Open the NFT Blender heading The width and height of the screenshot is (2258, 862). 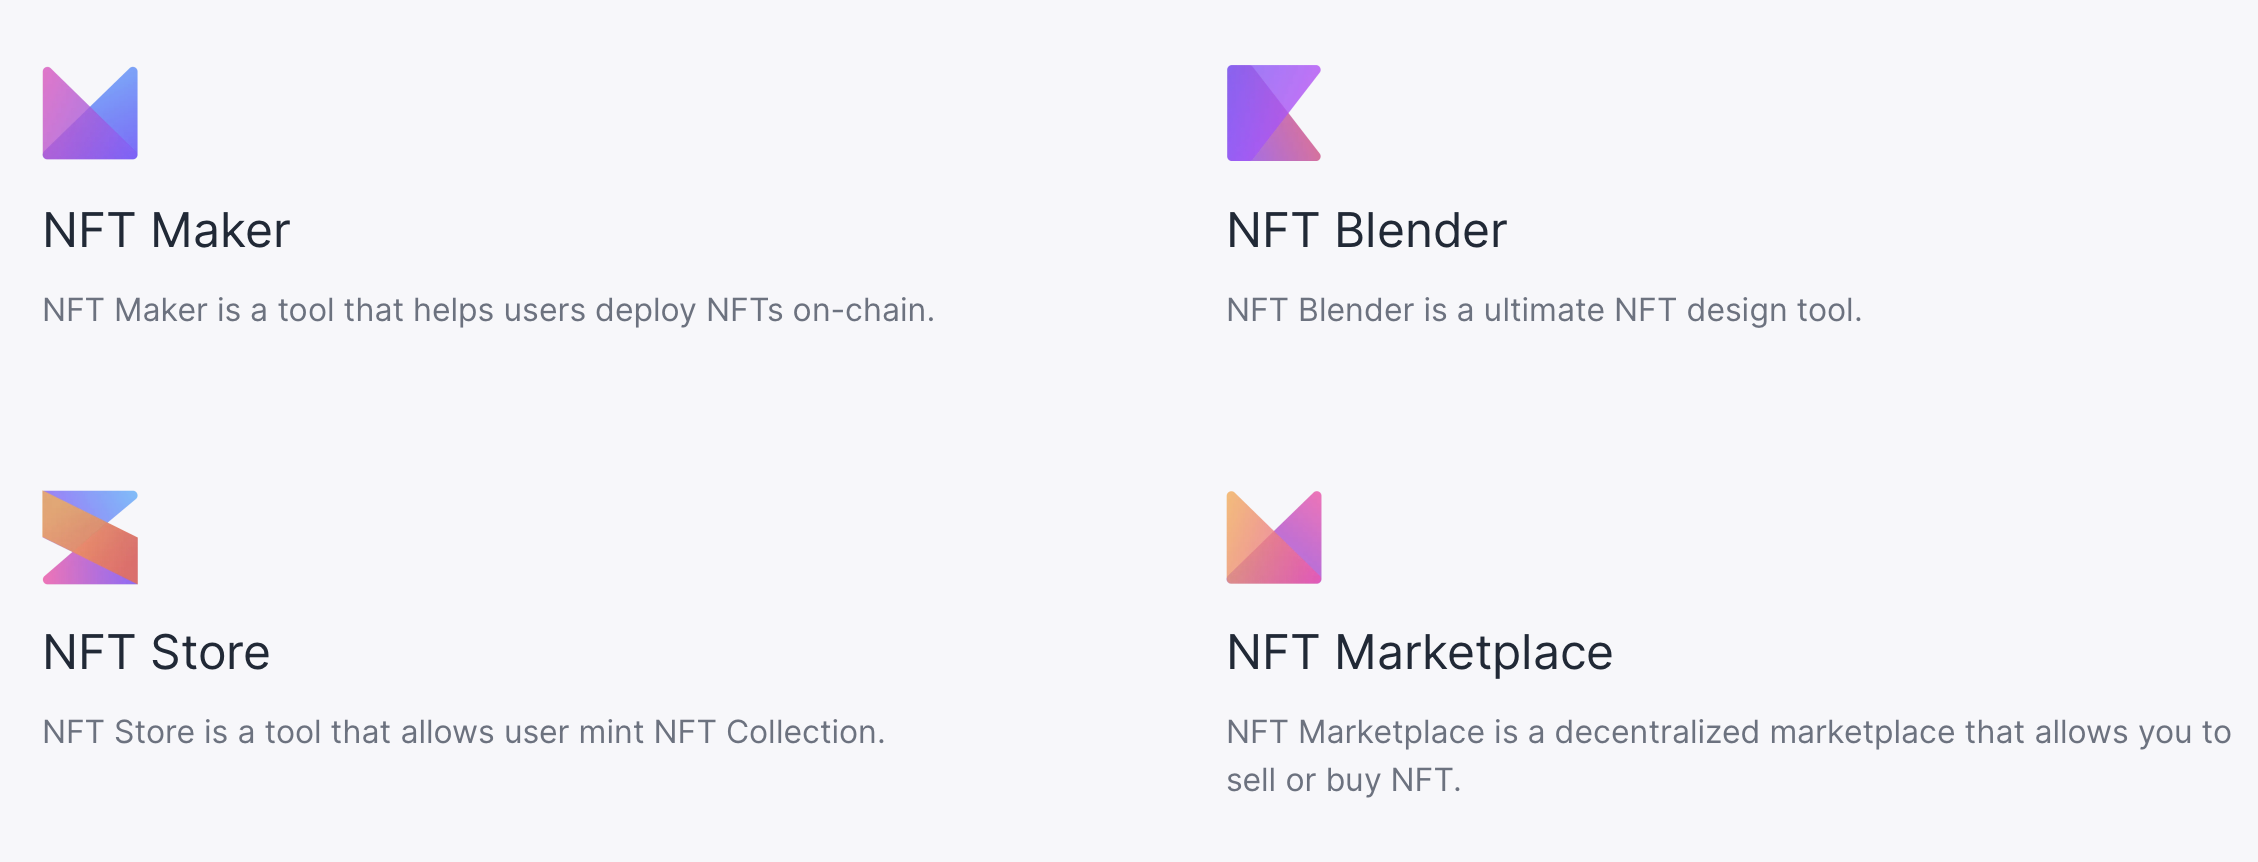(1366, 231)
